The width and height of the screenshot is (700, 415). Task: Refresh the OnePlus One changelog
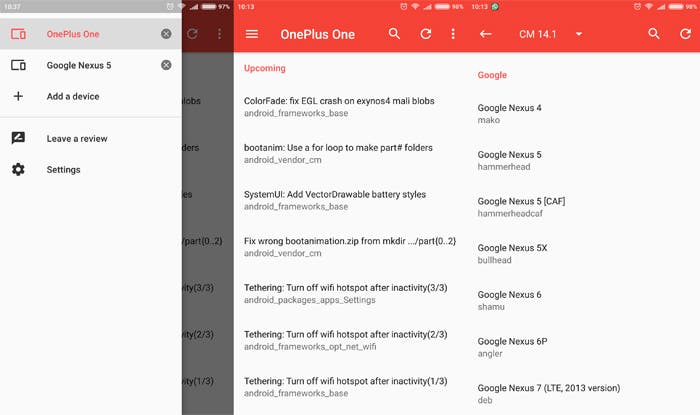click(425, 34)
